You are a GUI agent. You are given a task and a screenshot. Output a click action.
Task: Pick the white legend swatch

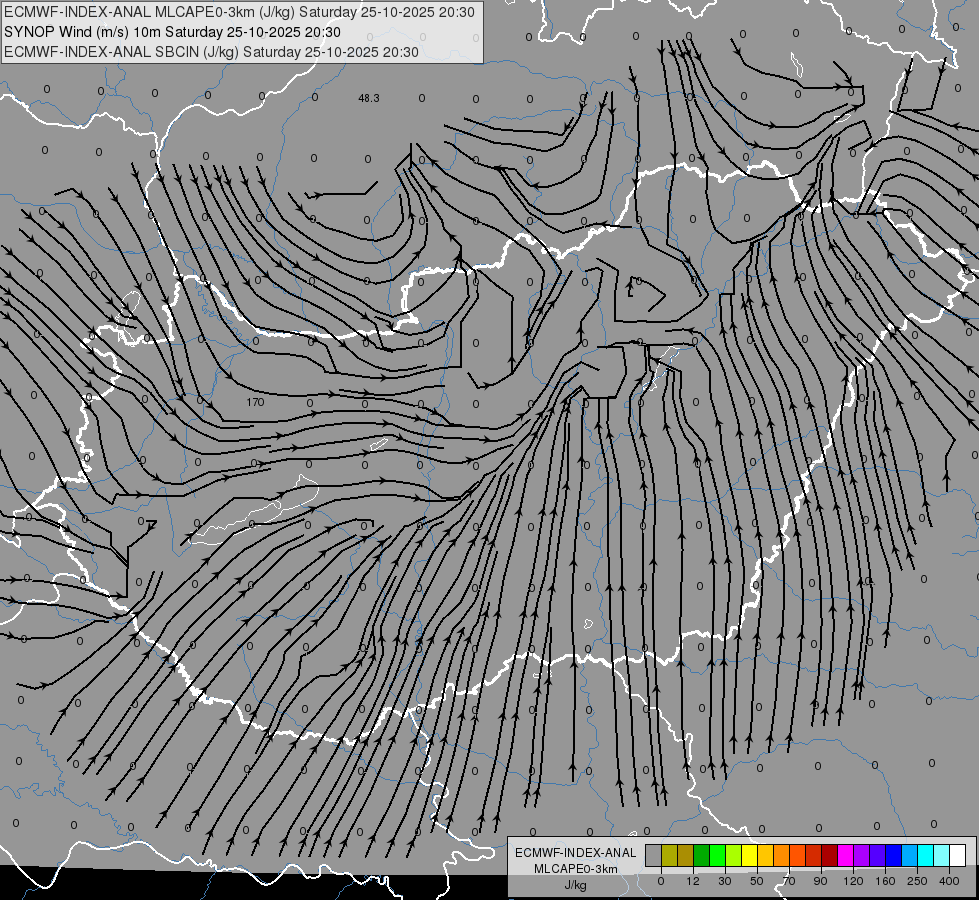click(958, 856)
